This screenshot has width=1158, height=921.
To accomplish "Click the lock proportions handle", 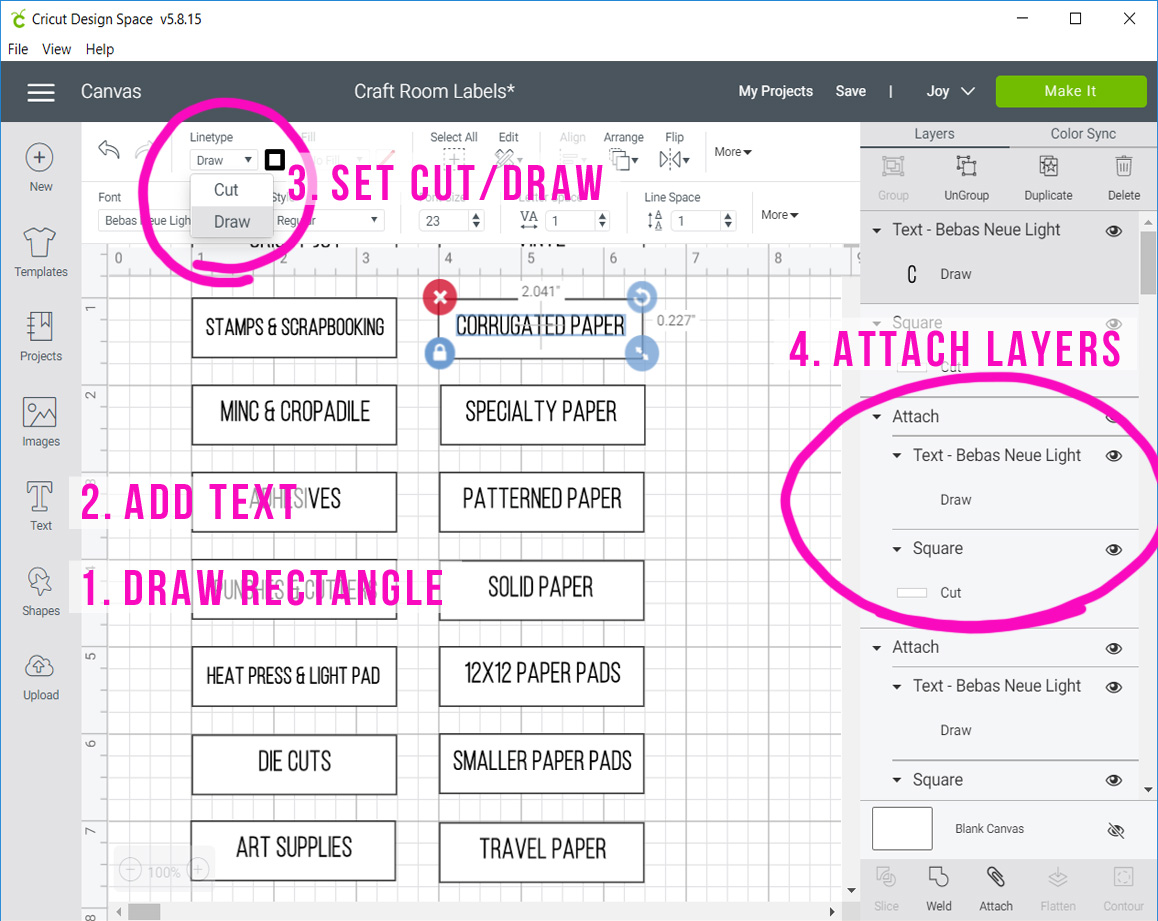I will (440, 353).
